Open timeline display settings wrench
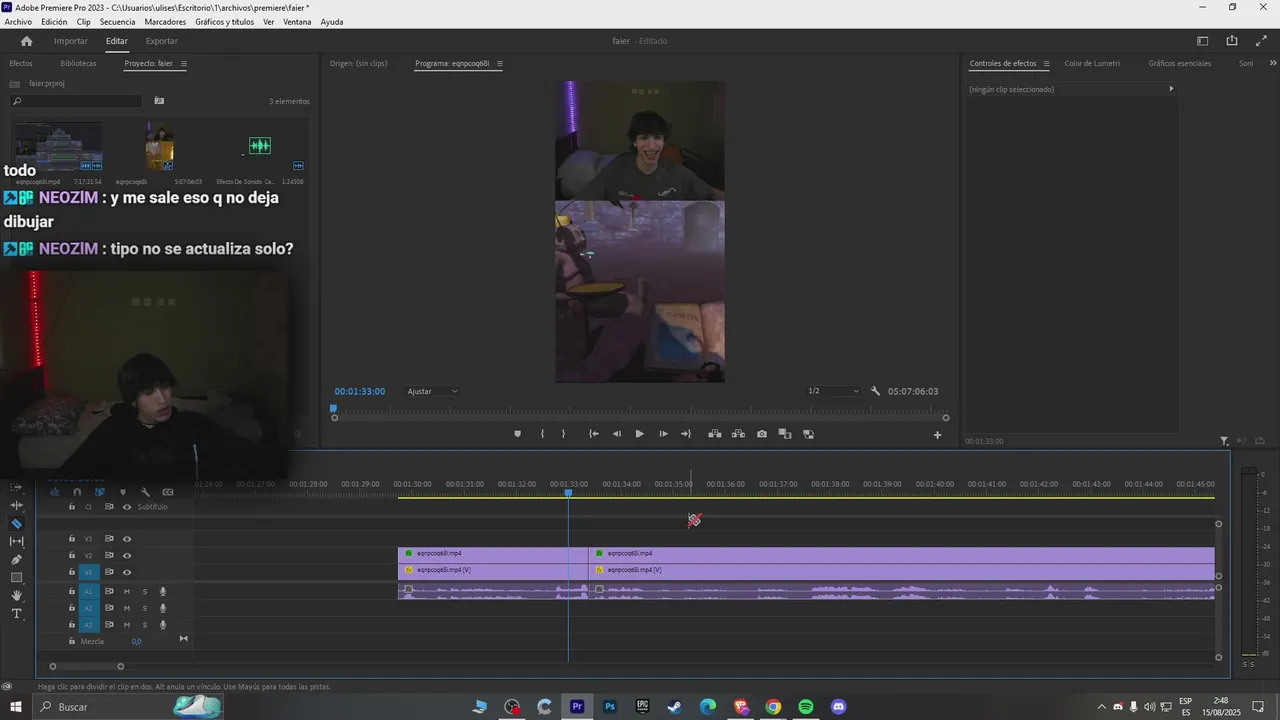The image size is (1280, 720). 145,492
